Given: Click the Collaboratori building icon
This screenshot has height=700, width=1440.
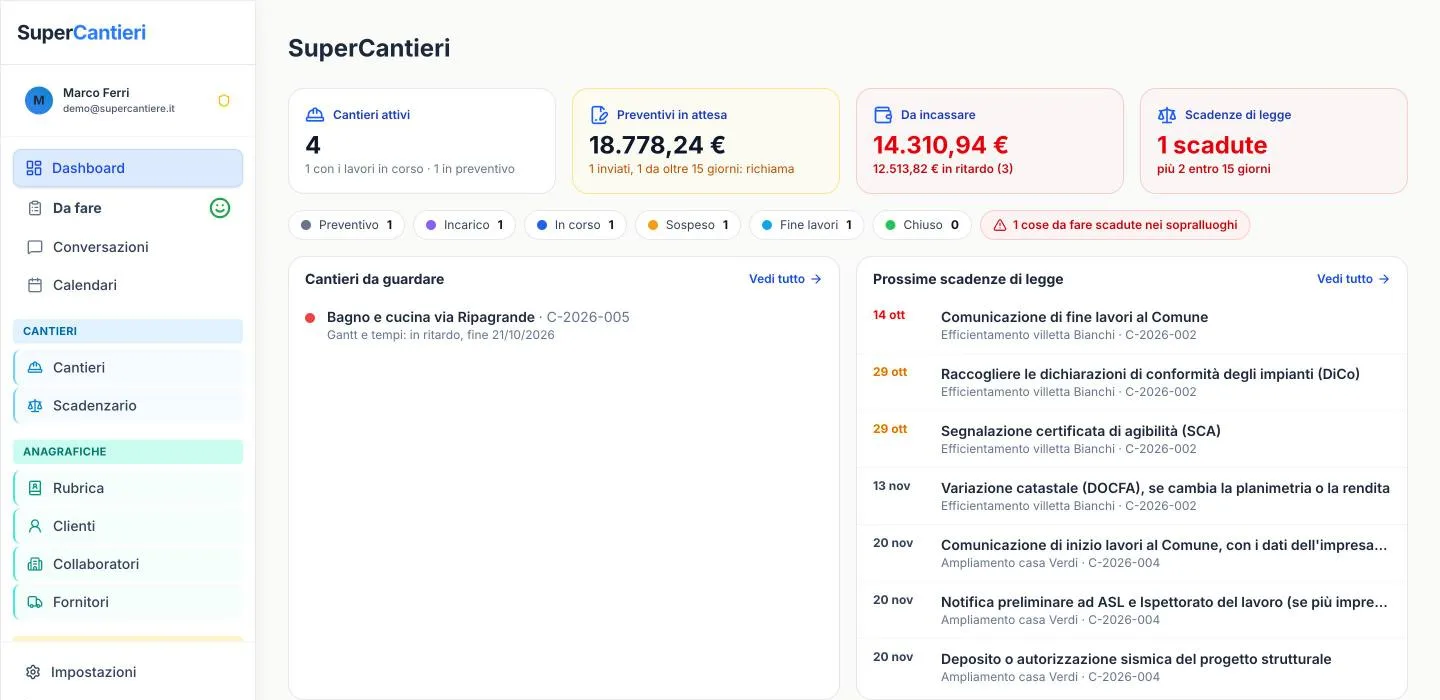Looking at the screenshot, I should point(35,564).
